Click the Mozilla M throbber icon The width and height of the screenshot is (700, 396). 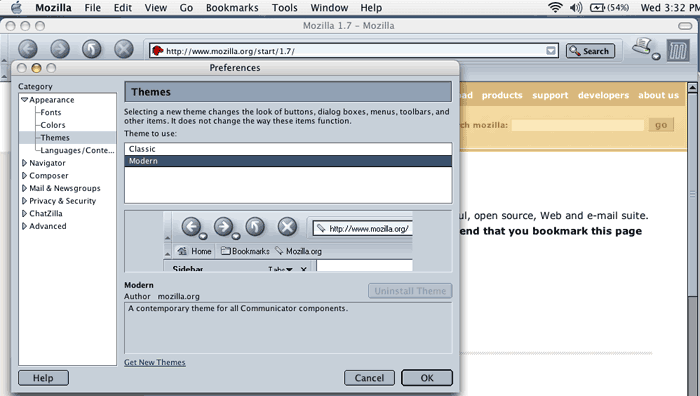[x=678, y=50]
